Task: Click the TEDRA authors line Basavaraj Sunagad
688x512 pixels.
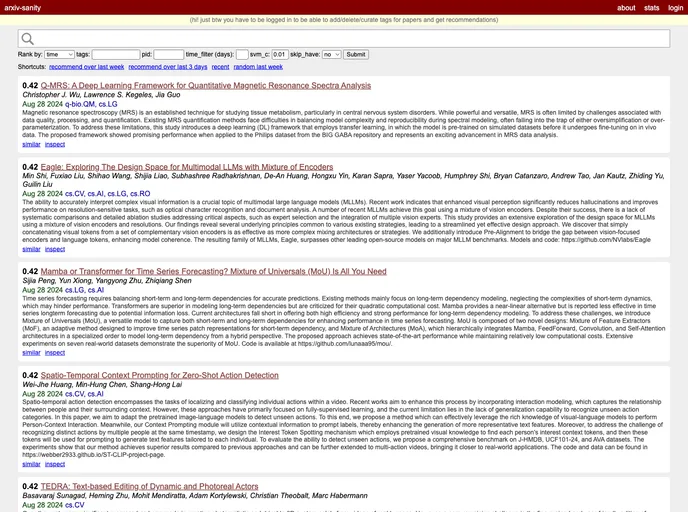Action: (x=195, y=495)
